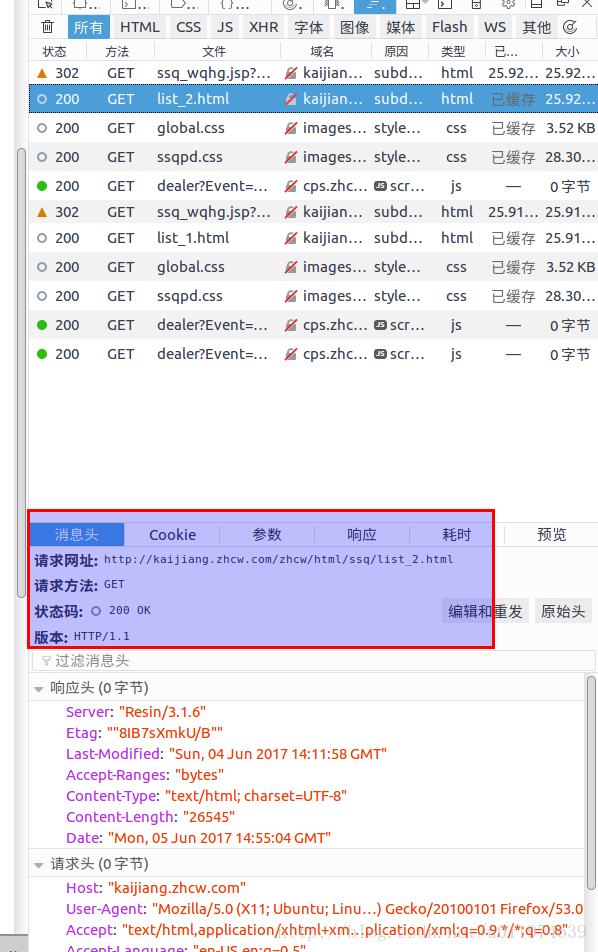Image resolution: width=598 pixels, height=952 pixels.
Task: Click the Last-Modified header entry
Action: click(226, 754)
